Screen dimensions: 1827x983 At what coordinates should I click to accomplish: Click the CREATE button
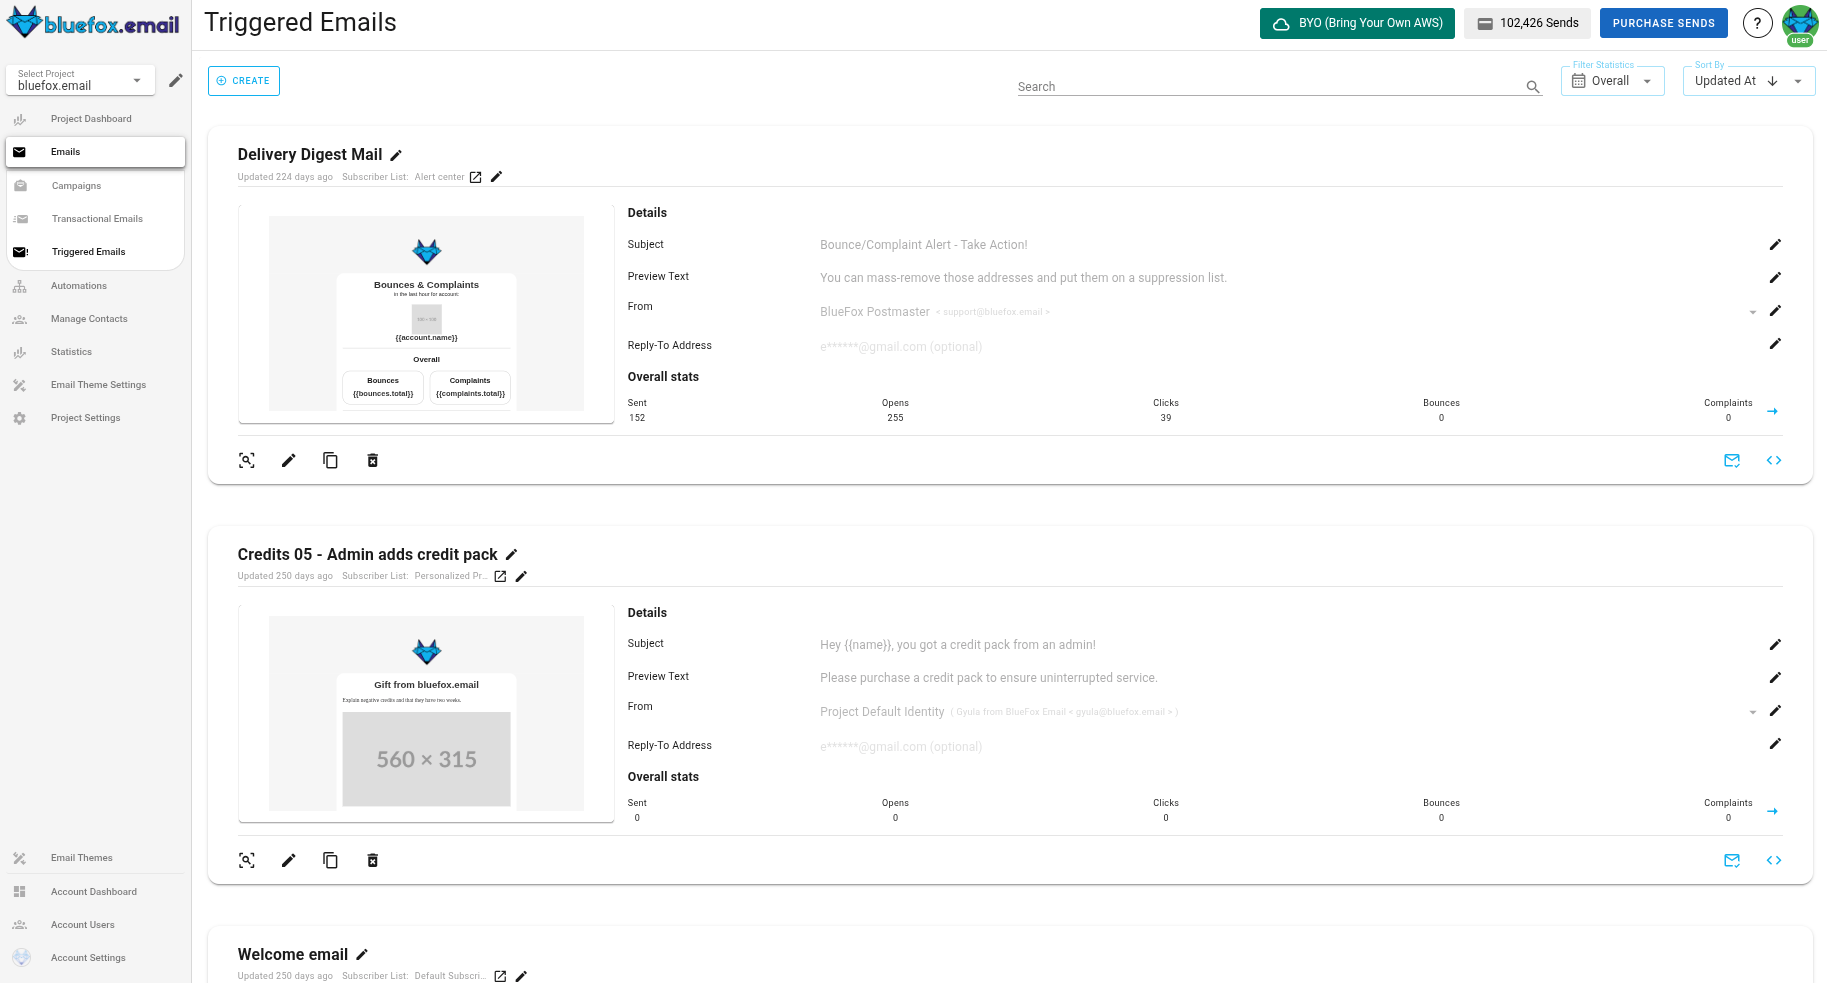click(243, 80)
